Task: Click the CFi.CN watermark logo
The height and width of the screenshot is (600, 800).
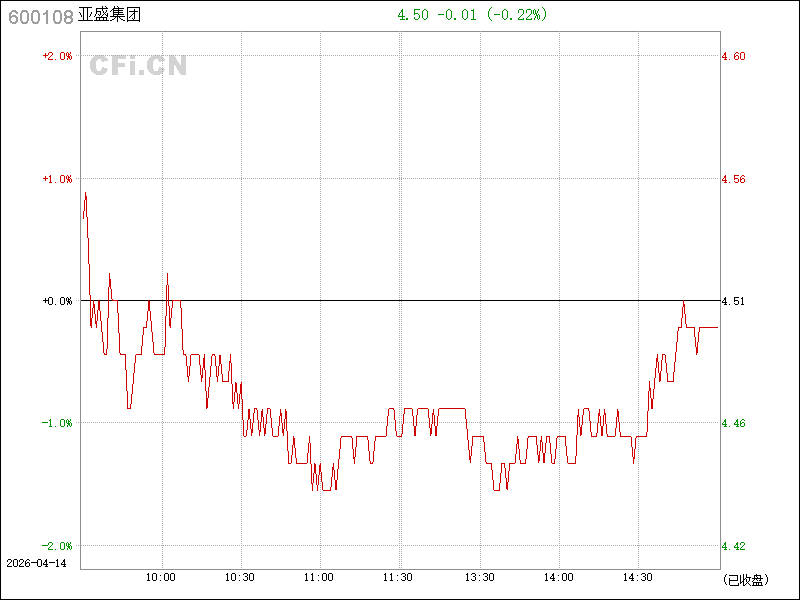Action: (x=138, y=66)
